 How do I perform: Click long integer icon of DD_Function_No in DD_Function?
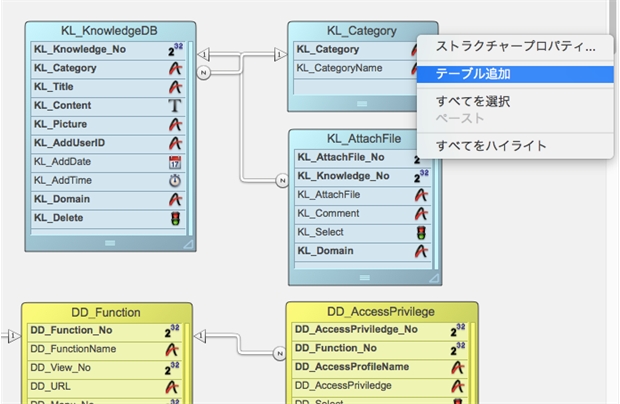(172, 331)
